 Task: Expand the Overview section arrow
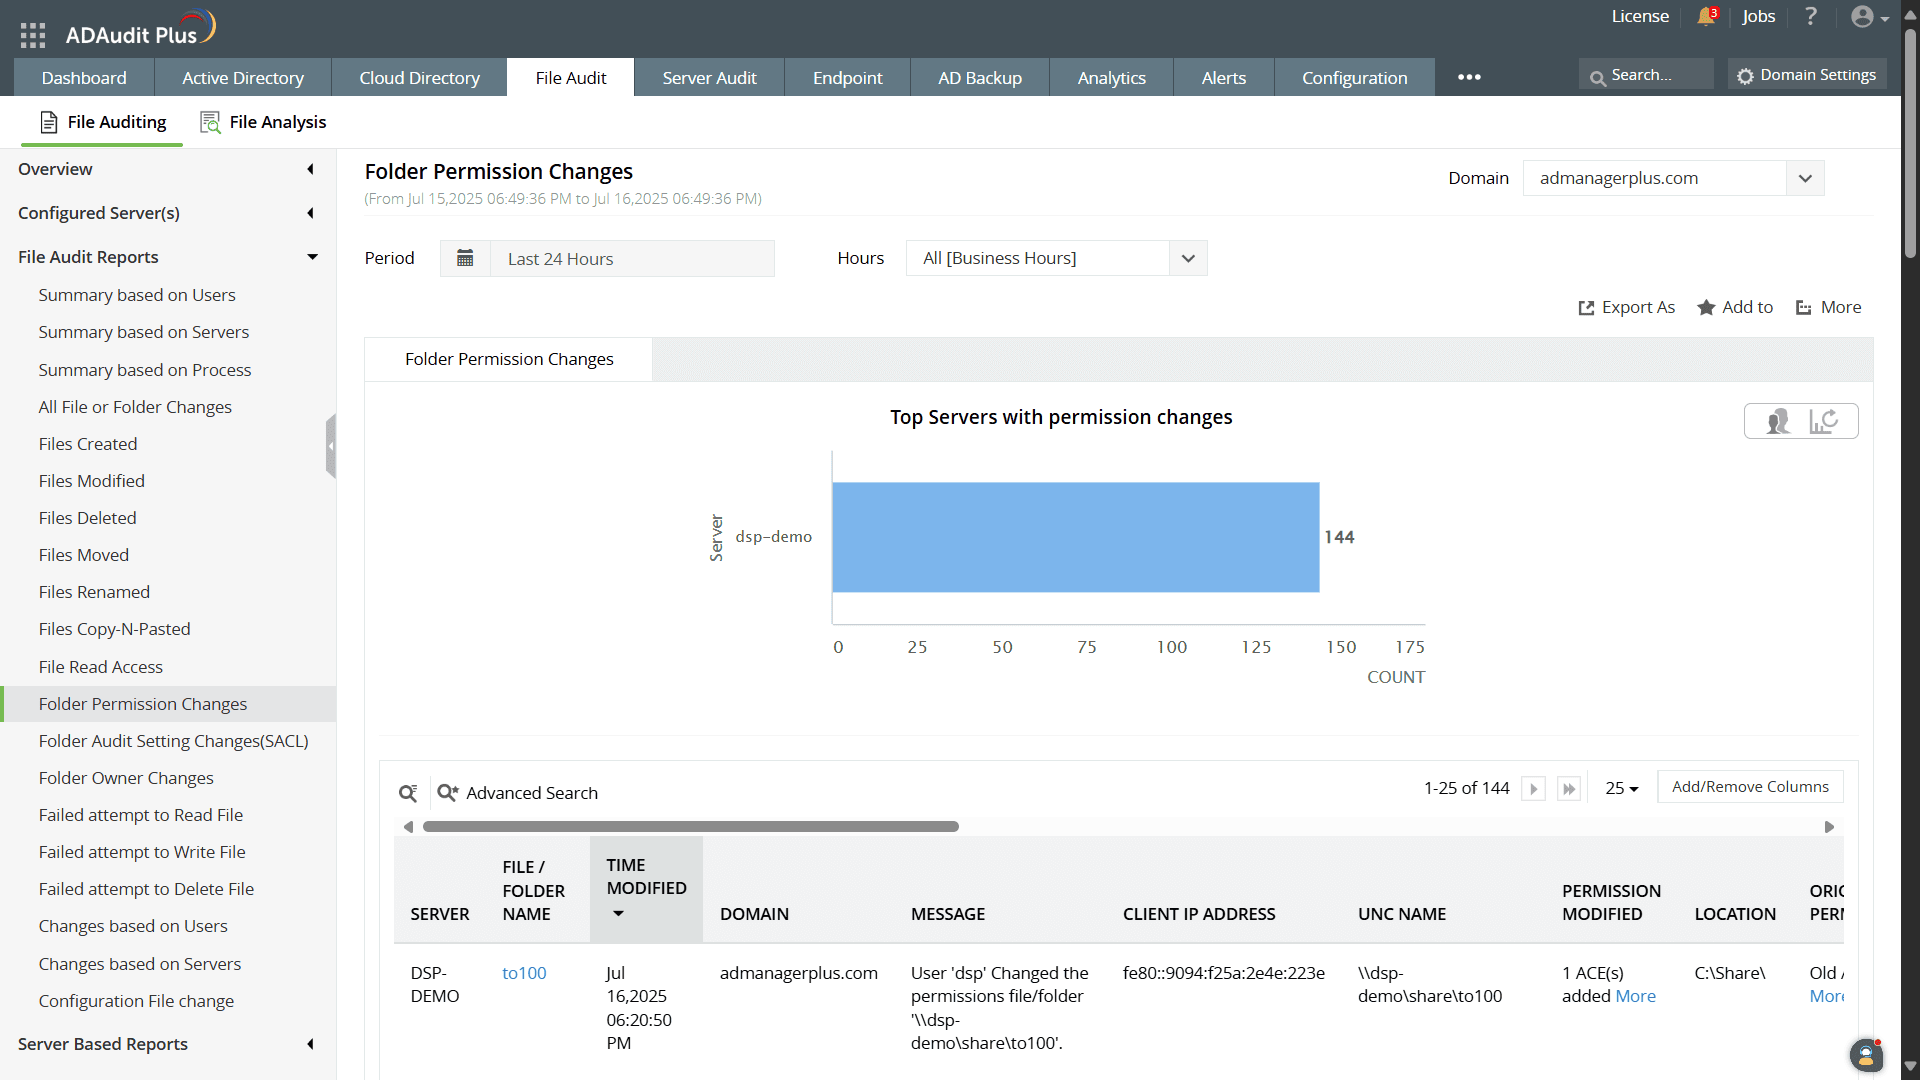pos(310,169)
